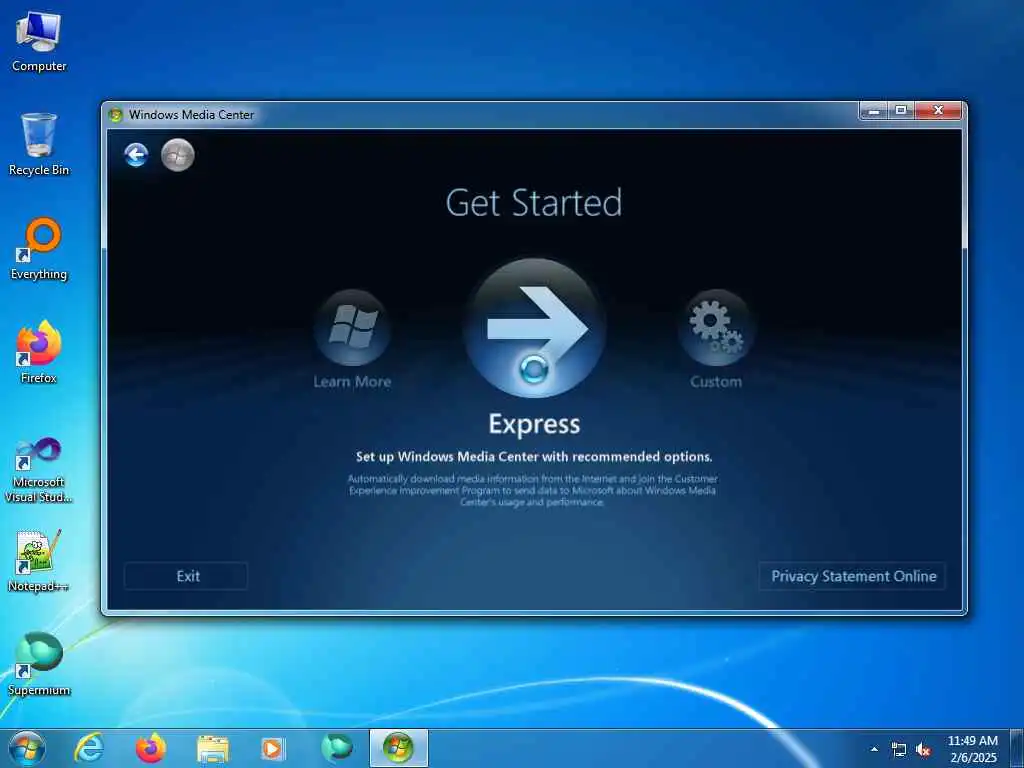Select the Firefox desktop shortcut
1024x768 pixels.
pyautogui.click(x=39, y=353)
